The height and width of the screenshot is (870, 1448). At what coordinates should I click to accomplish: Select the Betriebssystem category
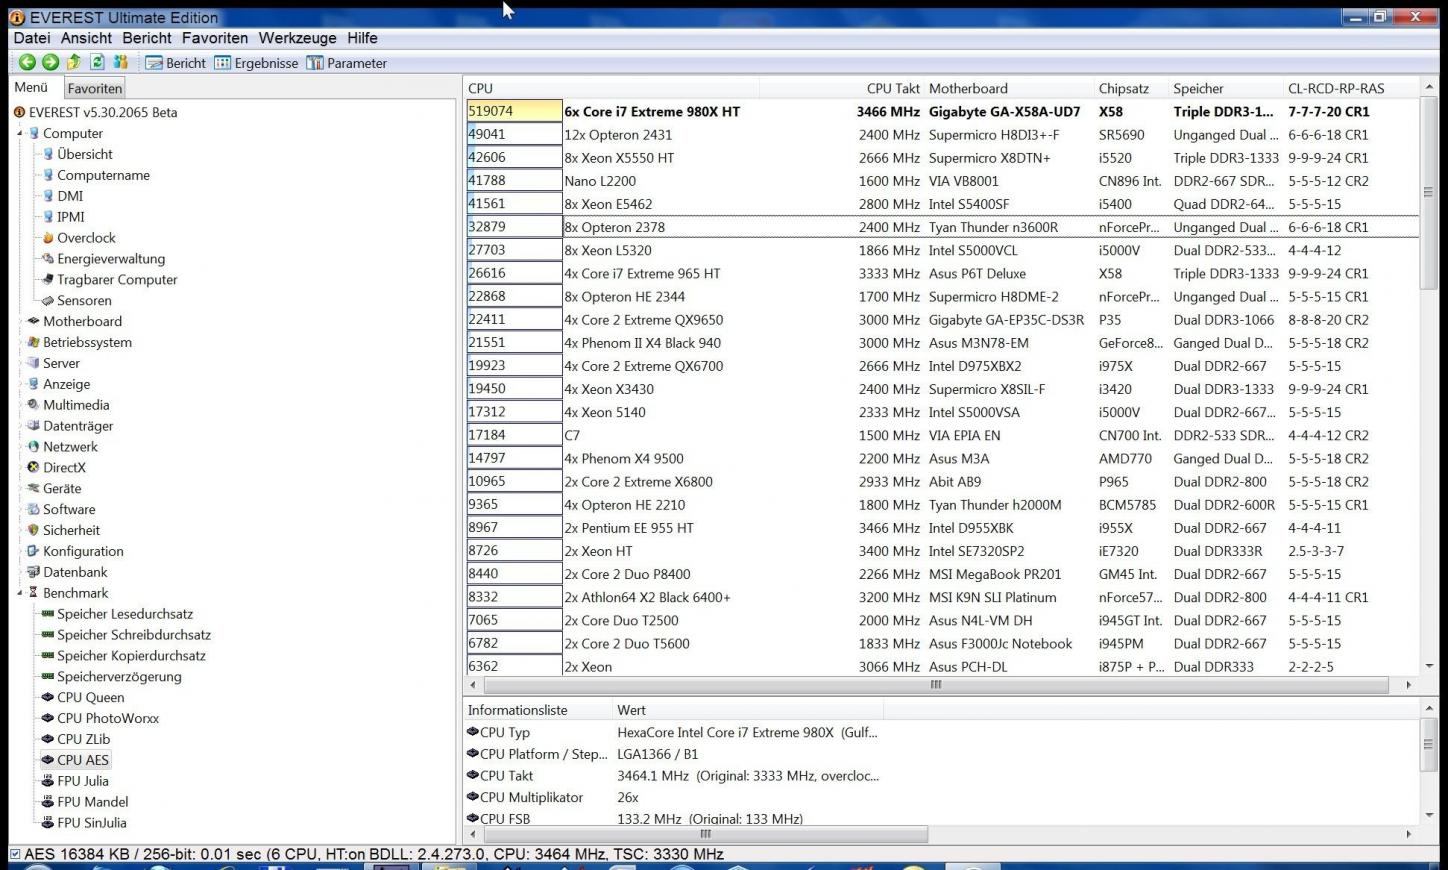[80, 343]
